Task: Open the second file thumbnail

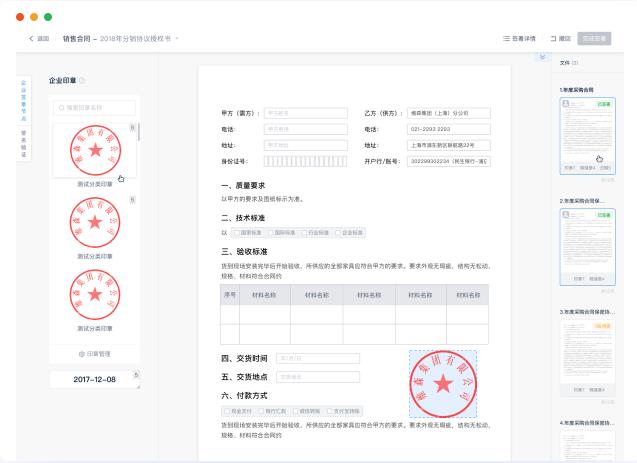Action: coord(587,247)
